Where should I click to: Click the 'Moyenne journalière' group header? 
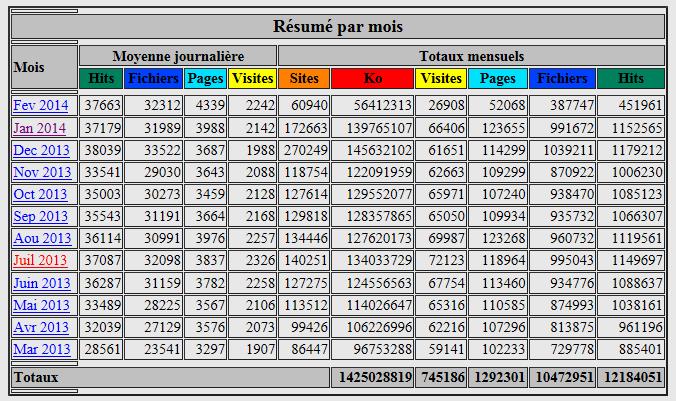click(x=178, y=56)
